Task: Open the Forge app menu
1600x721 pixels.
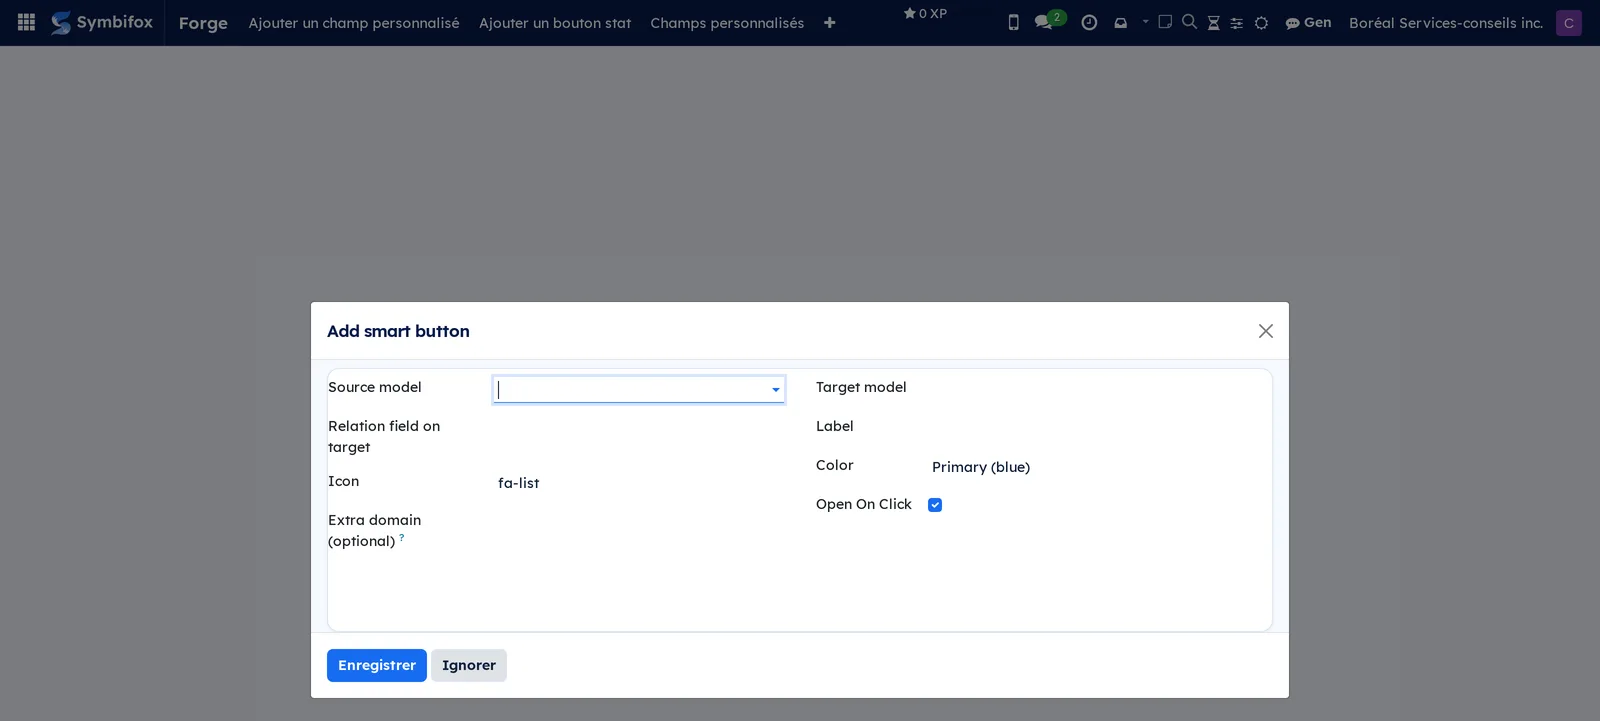Action: [203, 23]
